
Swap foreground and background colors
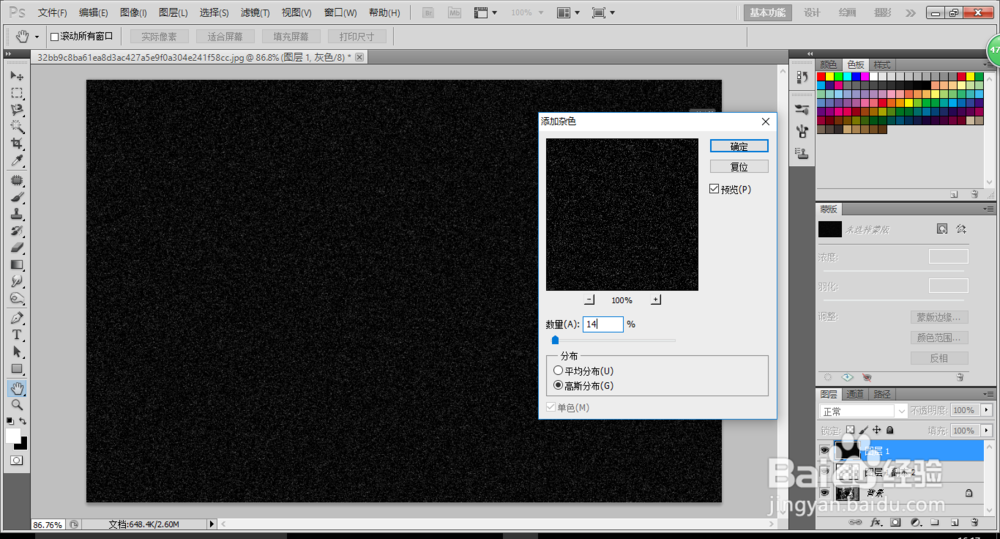click(23, 421)
